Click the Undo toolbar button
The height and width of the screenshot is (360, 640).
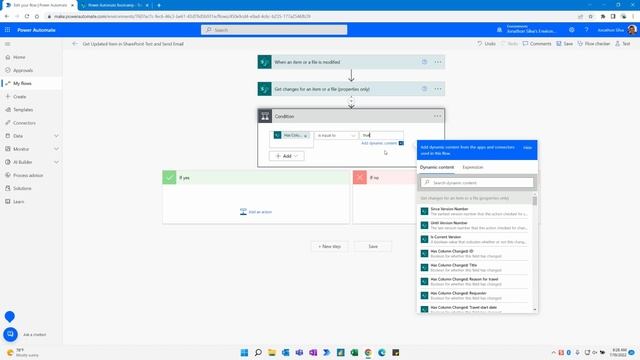(486, 44)
